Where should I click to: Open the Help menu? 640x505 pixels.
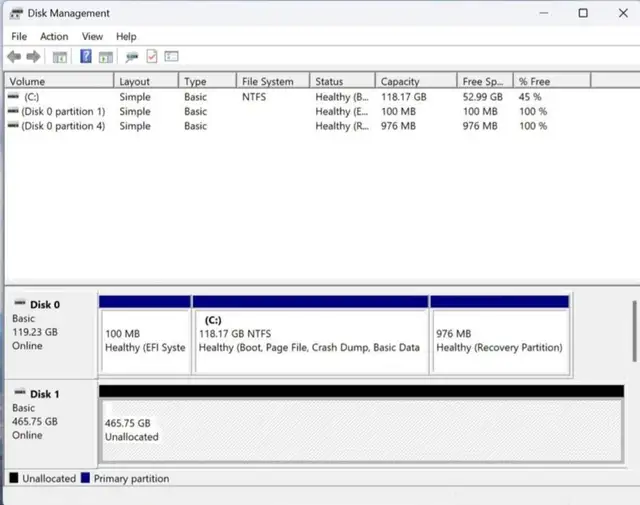coord(126,36)
